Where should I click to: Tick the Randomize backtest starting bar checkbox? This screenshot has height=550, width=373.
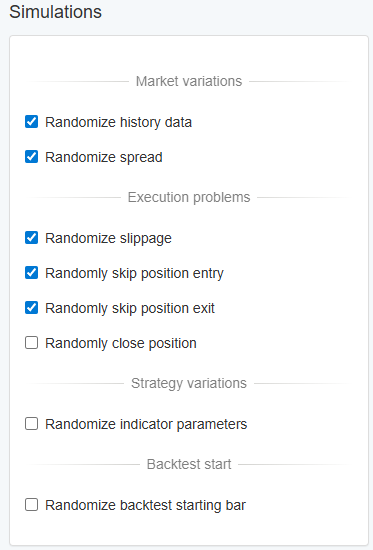point(32,505)
